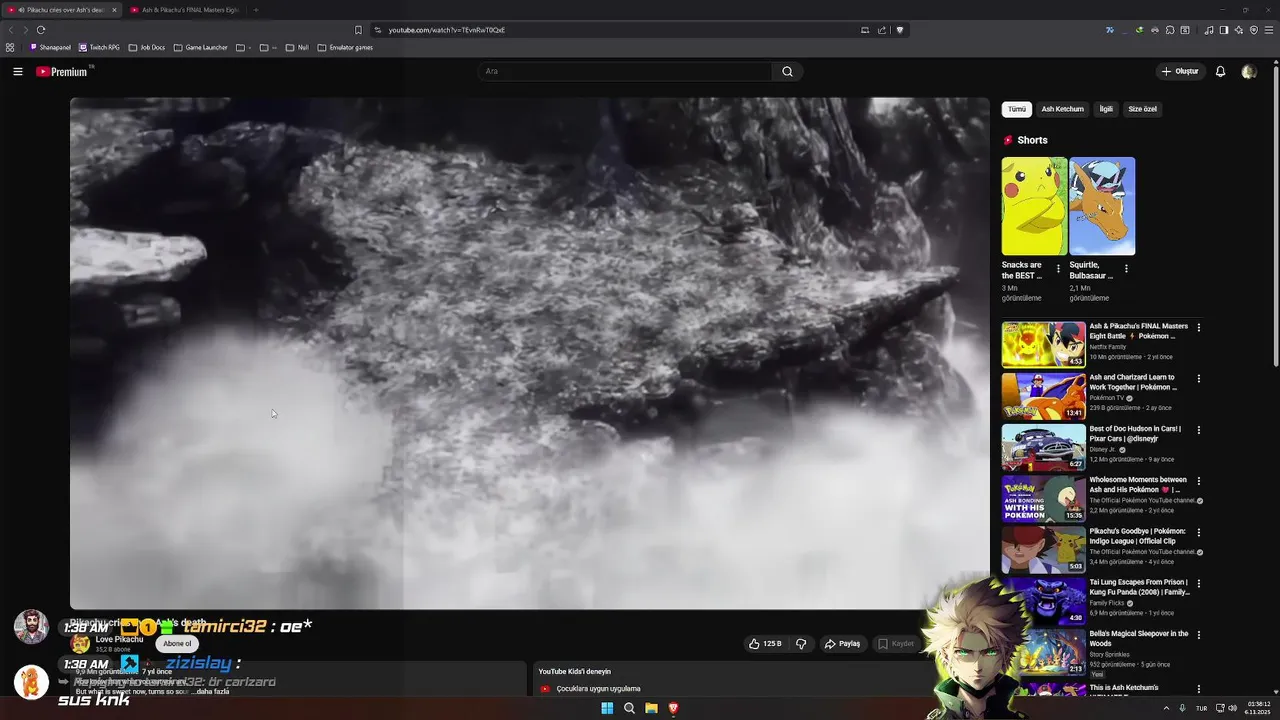Image resolution: width=1280 pixels, height=720 pixels.
Task: Like the video with thumbs up
Action: (765, 644)
